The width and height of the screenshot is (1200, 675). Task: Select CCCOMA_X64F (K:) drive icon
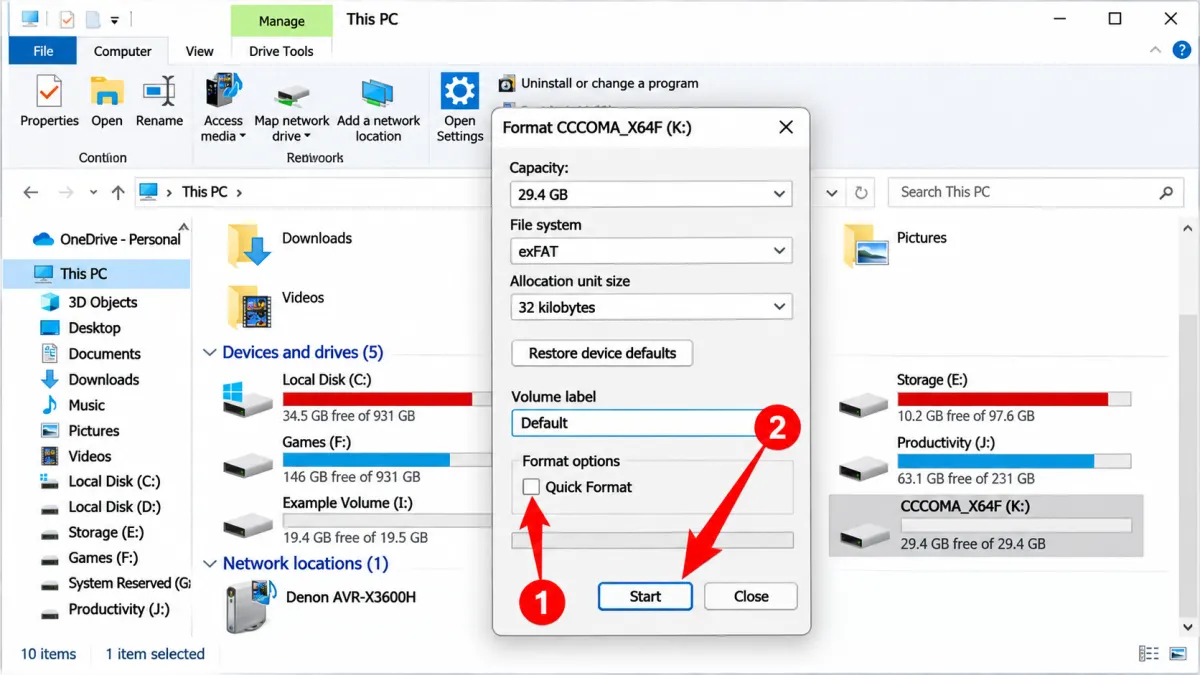(x=863, y=535)
